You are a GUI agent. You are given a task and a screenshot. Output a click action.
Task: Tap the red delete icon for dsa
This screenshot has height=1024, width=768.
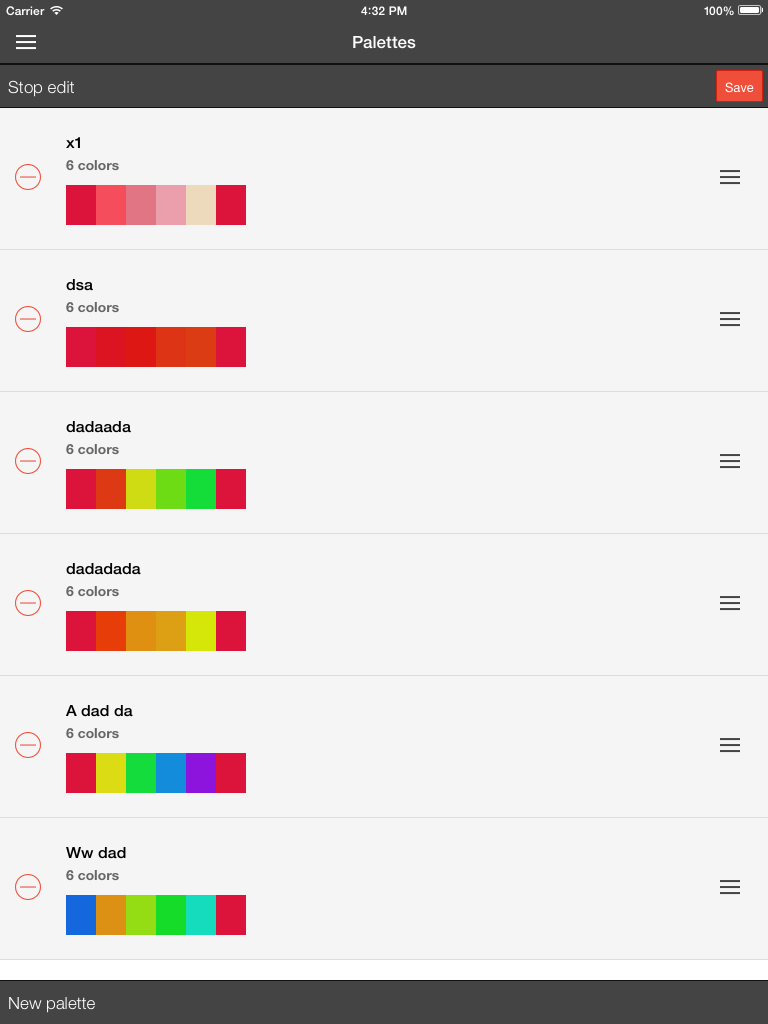(x=28, y=319)
